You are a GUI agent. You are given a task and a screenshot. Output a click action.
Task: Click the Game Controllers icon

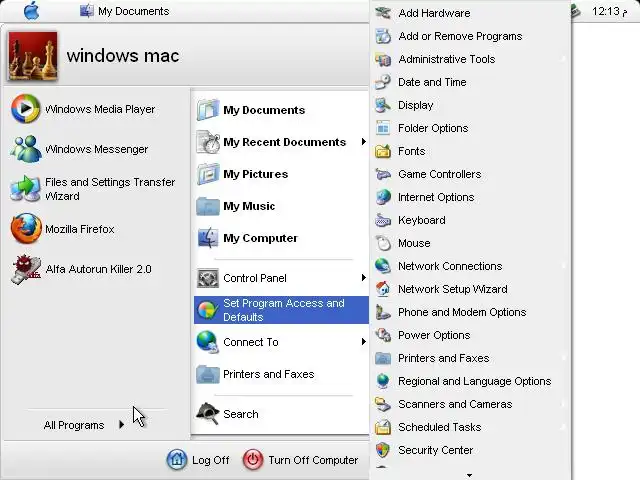(383, 174)
